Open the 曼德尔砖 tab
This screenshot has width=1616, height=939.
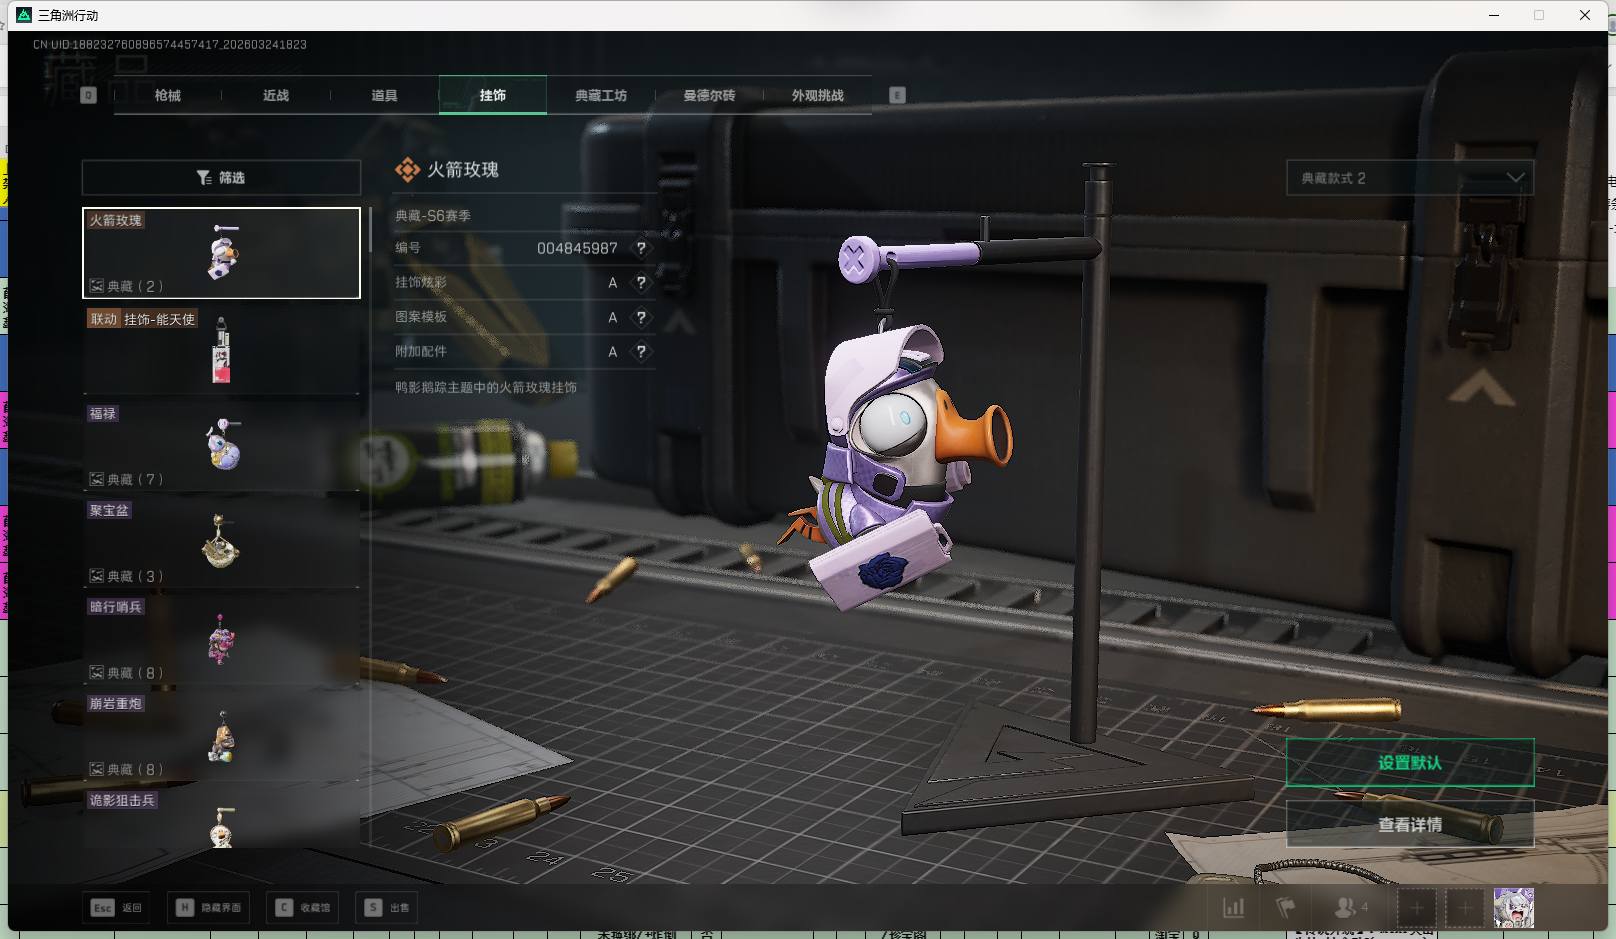coord(709,96)
